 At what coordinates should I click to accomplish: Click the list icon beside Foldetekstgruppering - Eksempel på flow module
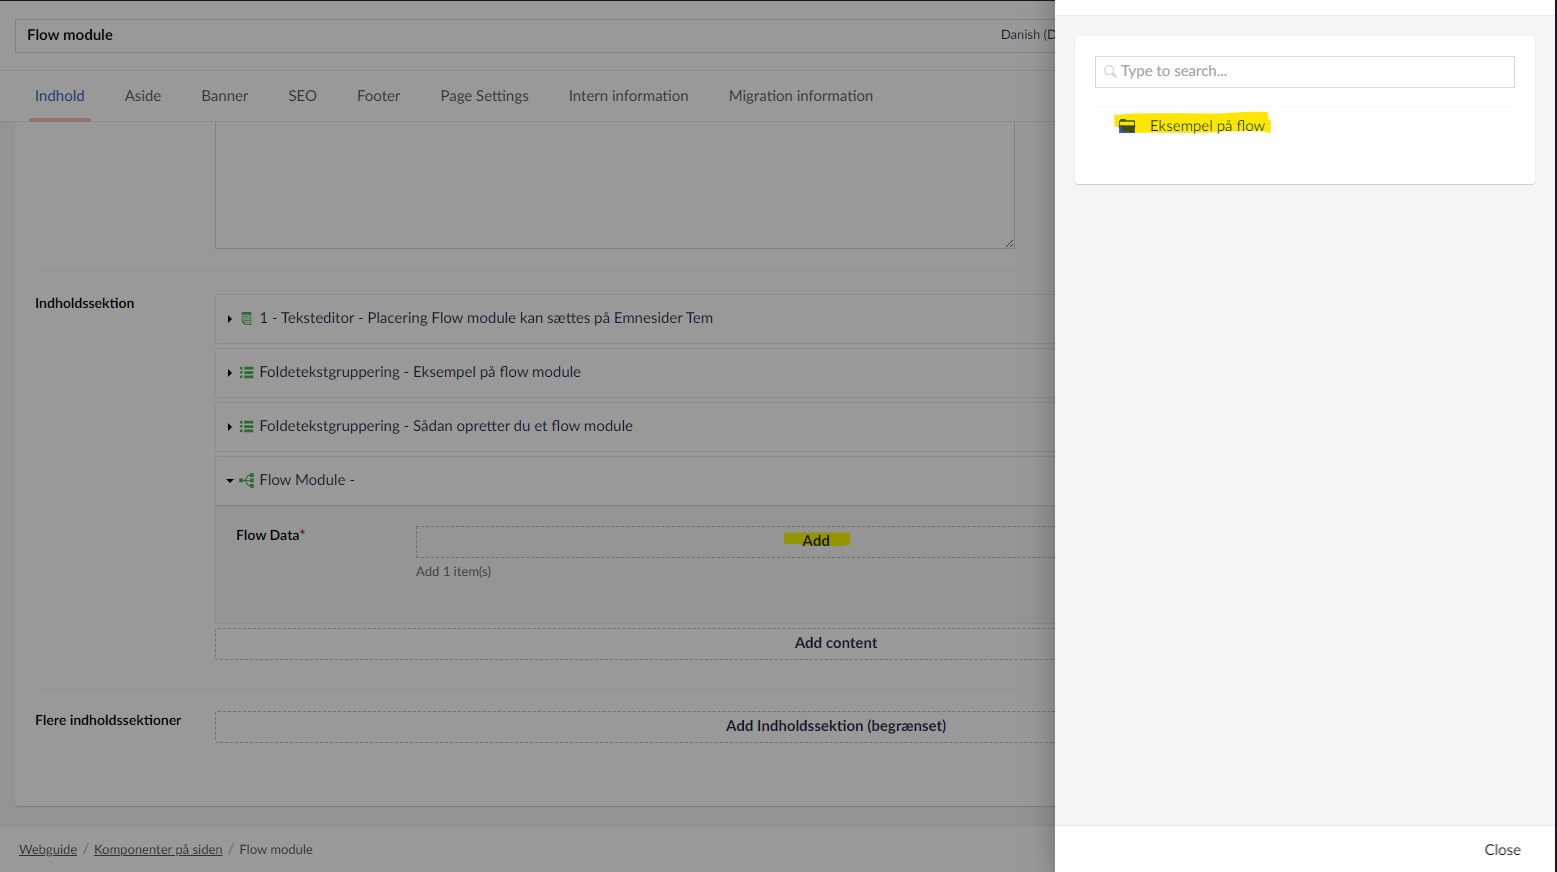pos(246,371)
